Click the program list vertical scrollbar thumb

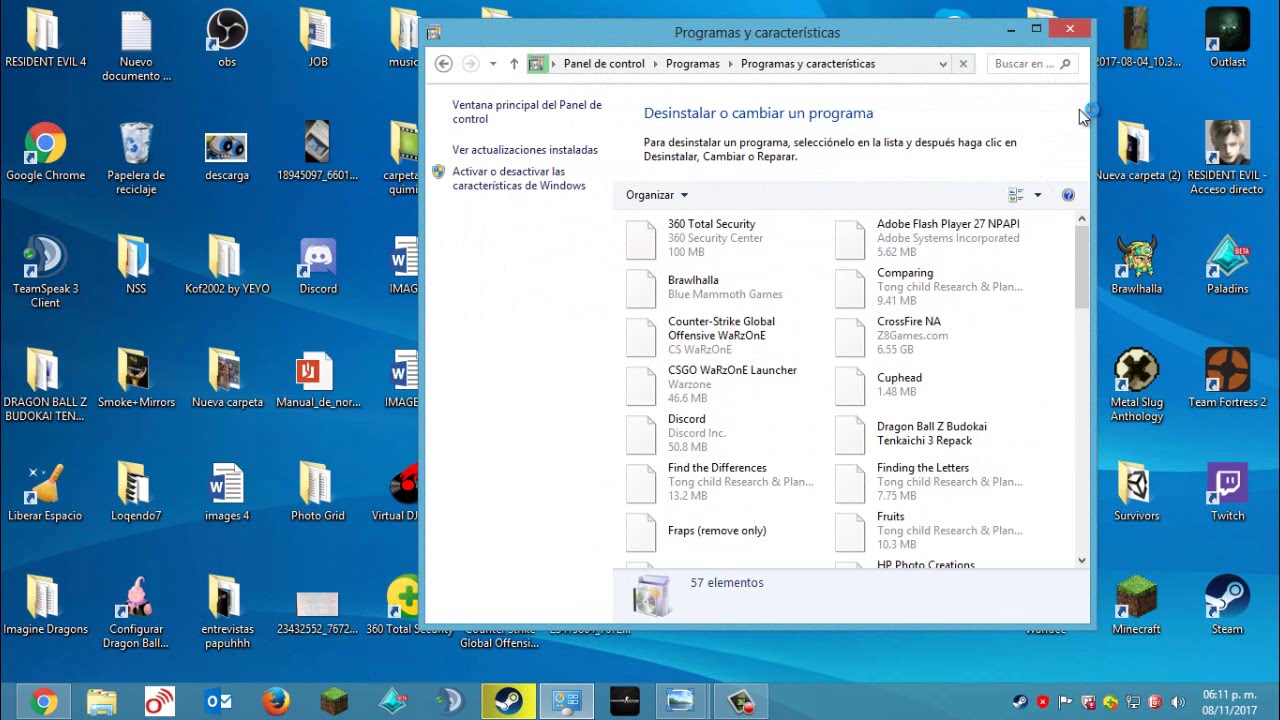point(1081,266)
